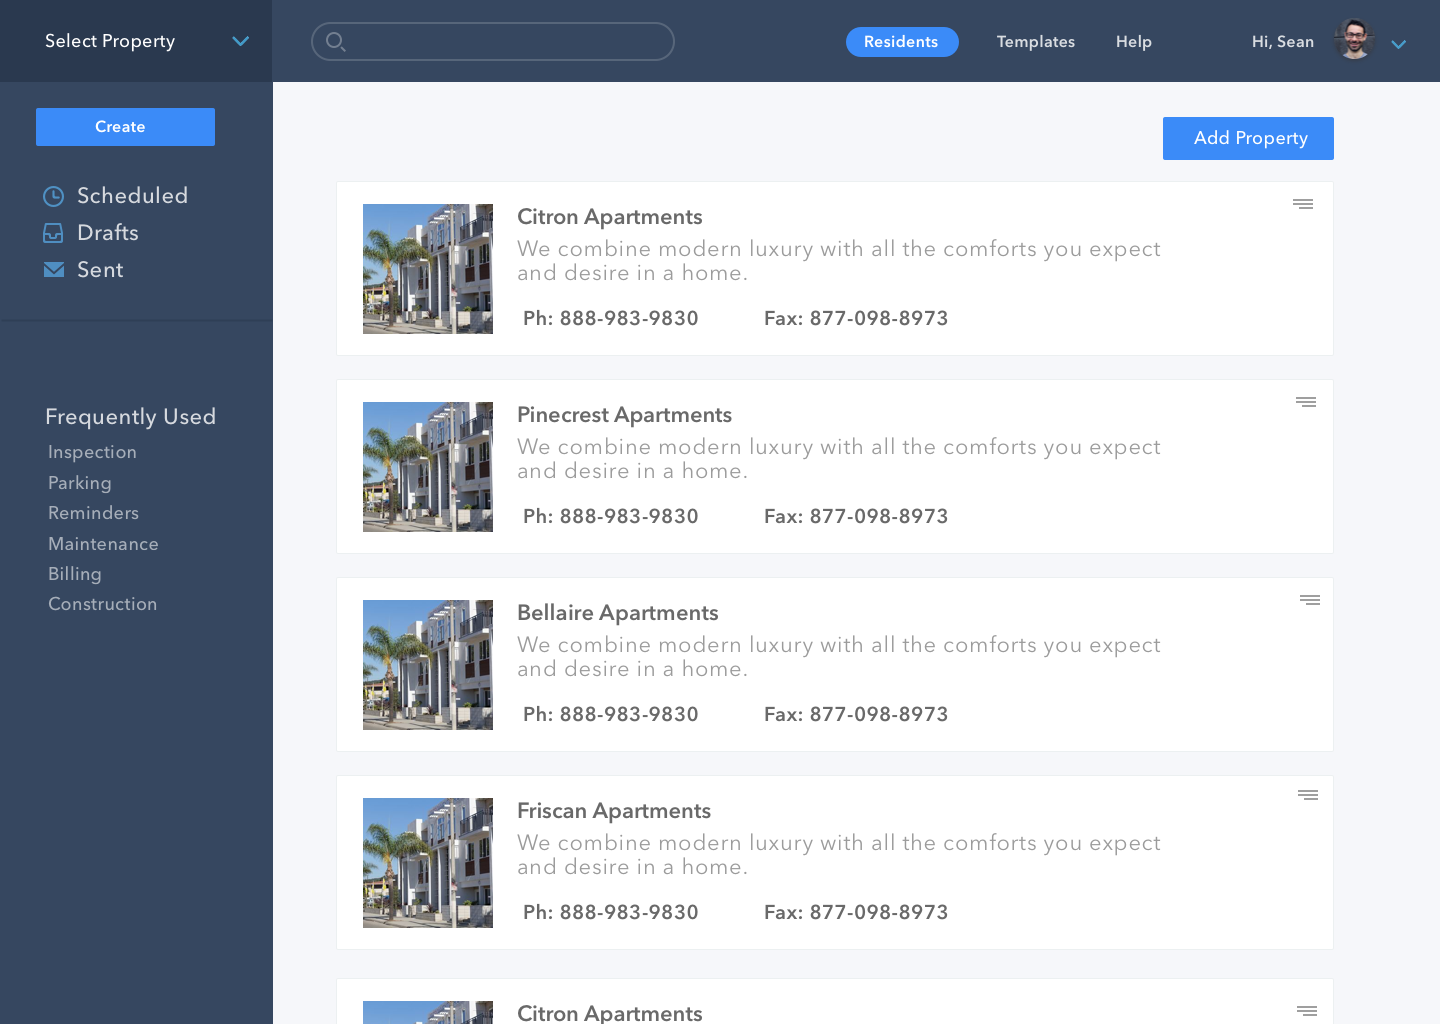Click the Scheduled clock icon

point(54,196)
